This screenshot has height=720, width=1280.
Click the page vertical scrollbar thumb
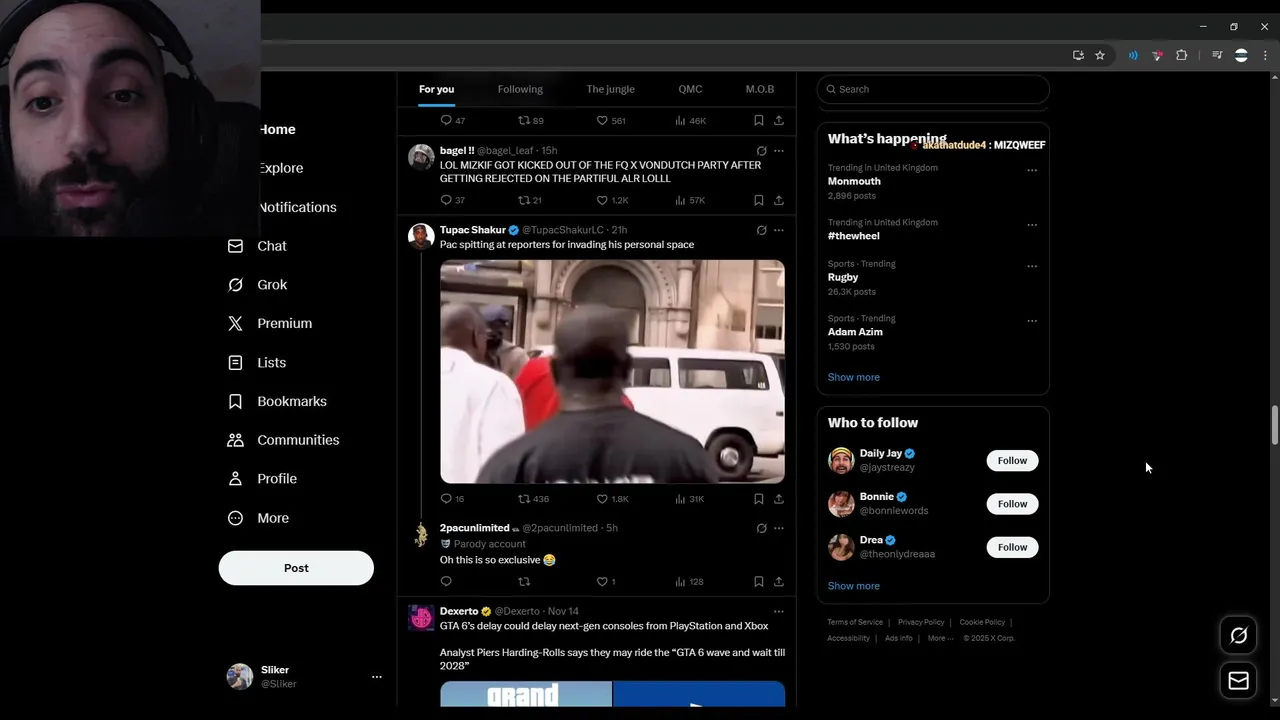1274,426
